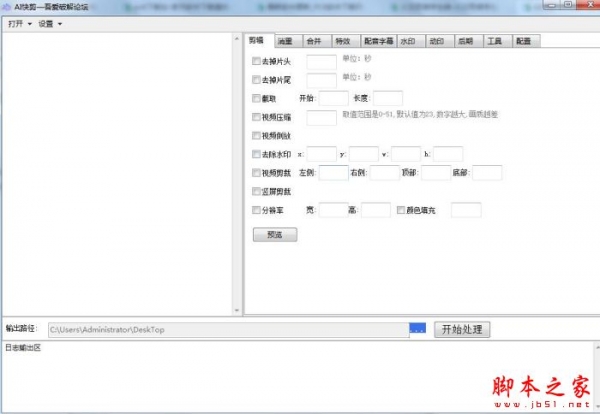This screenshot has width=600, height=414.
Task: Click the 视频压缩 value input box
Action: [321, 117]
